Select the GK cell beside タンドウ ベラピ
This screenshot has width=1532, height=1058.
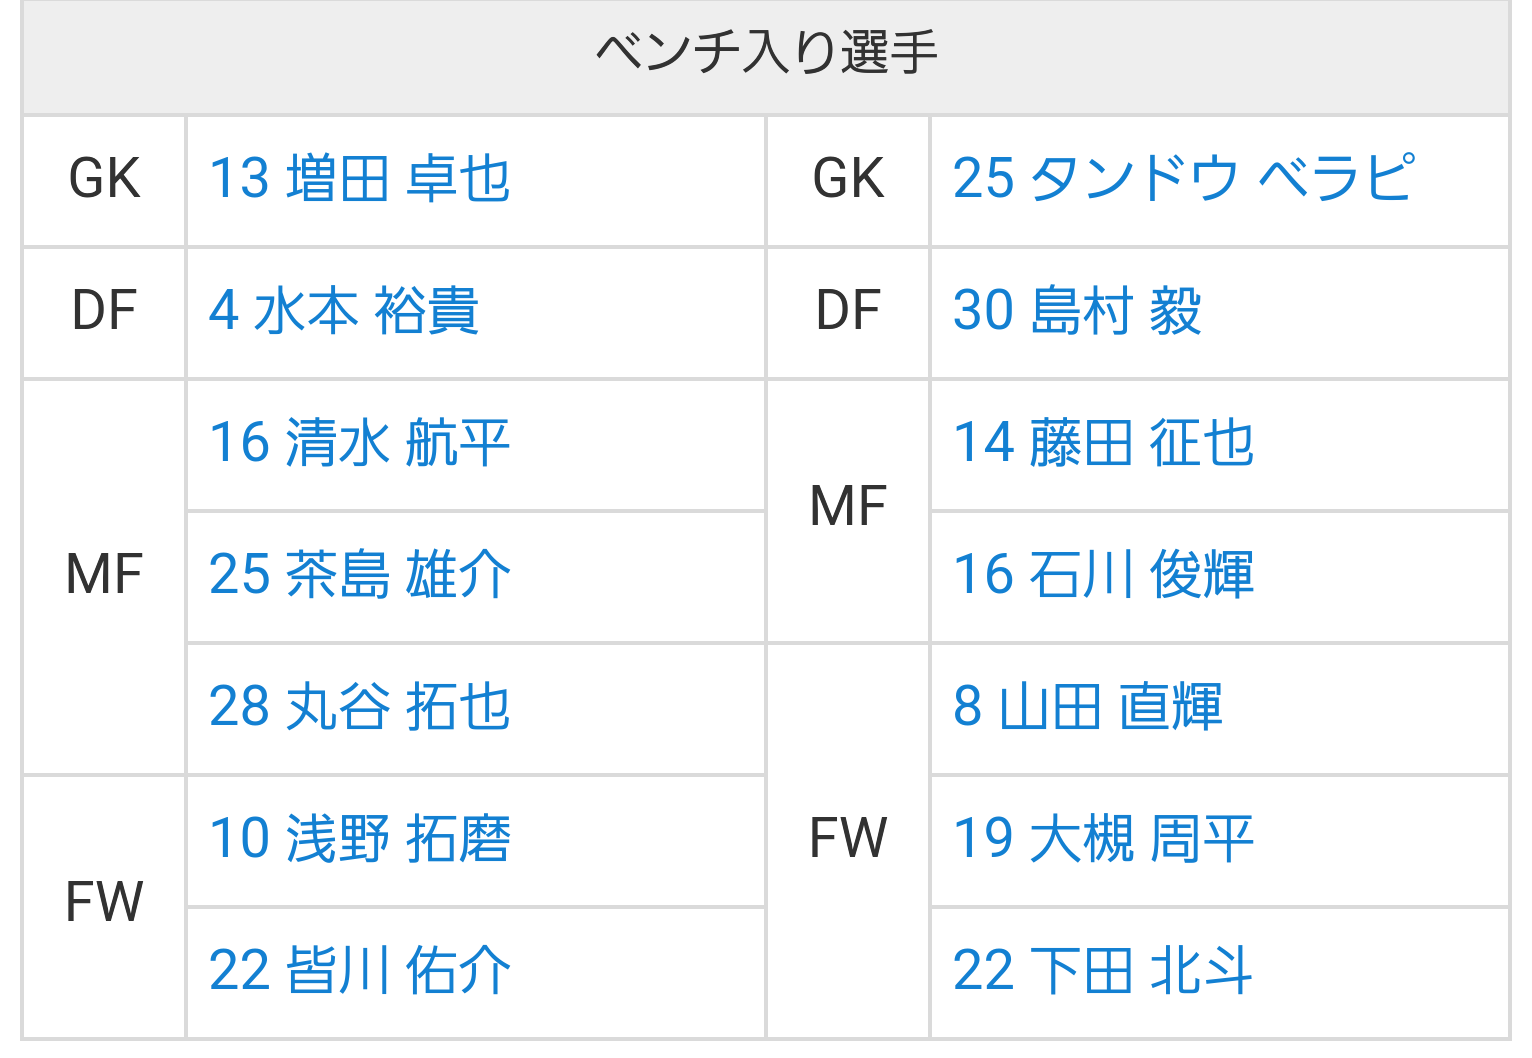point(848,180)
